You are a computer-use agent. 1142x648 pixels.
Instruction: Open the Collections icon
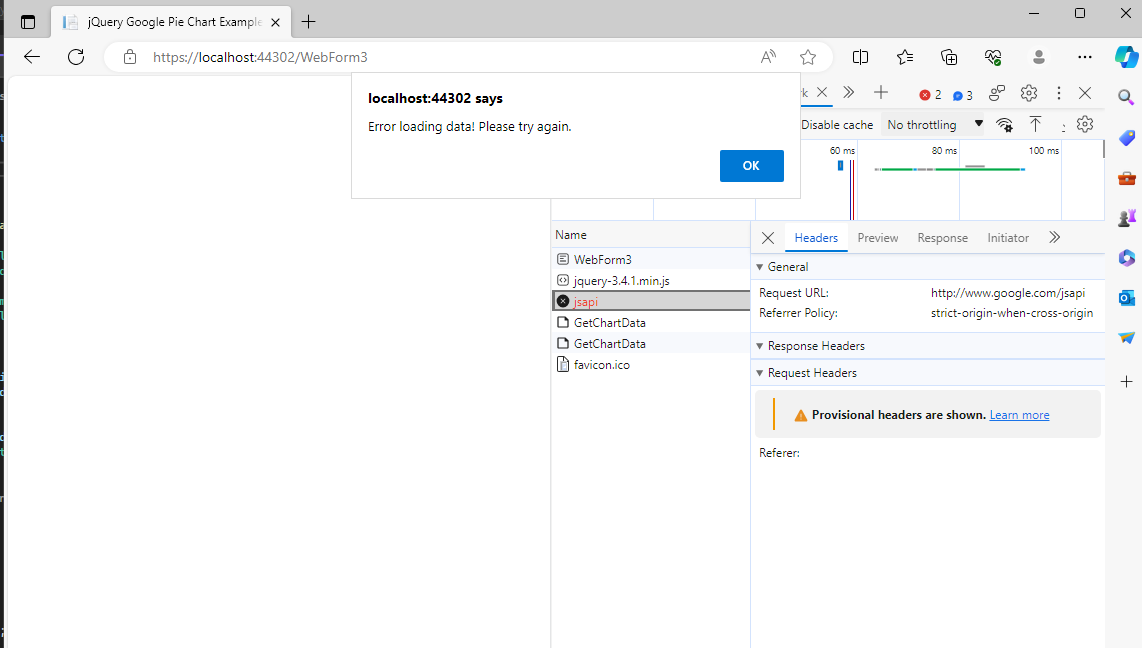[949, 57]
